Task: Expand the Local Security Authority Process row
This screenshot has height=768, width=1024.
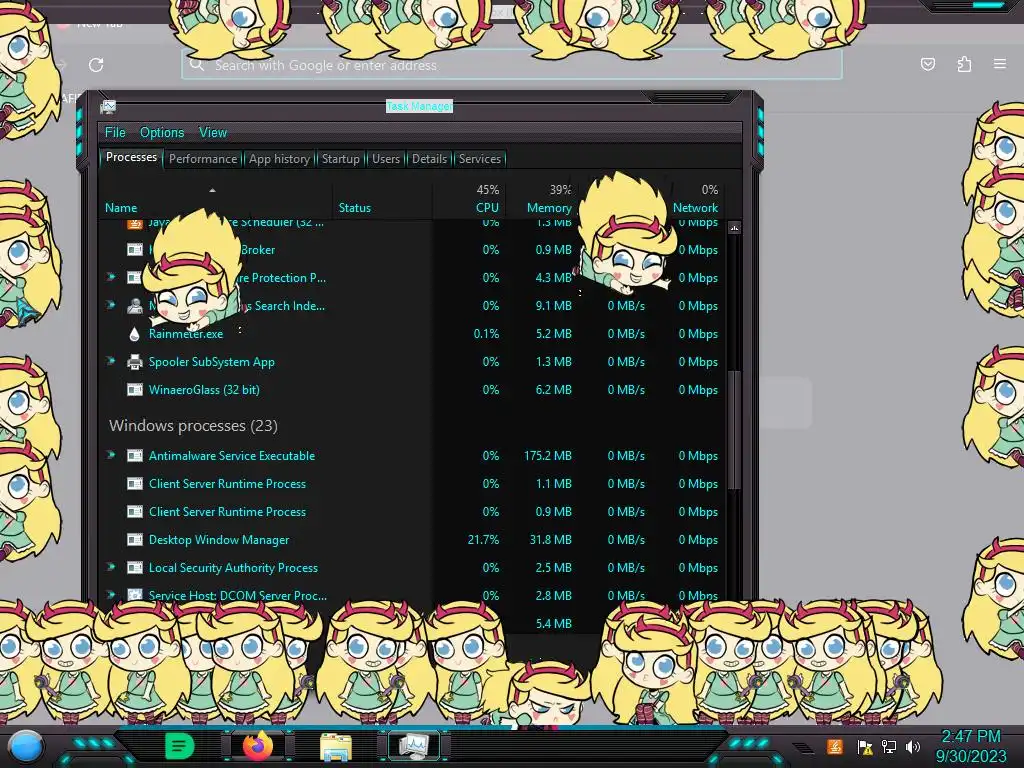Action: (x=111, y=567)
